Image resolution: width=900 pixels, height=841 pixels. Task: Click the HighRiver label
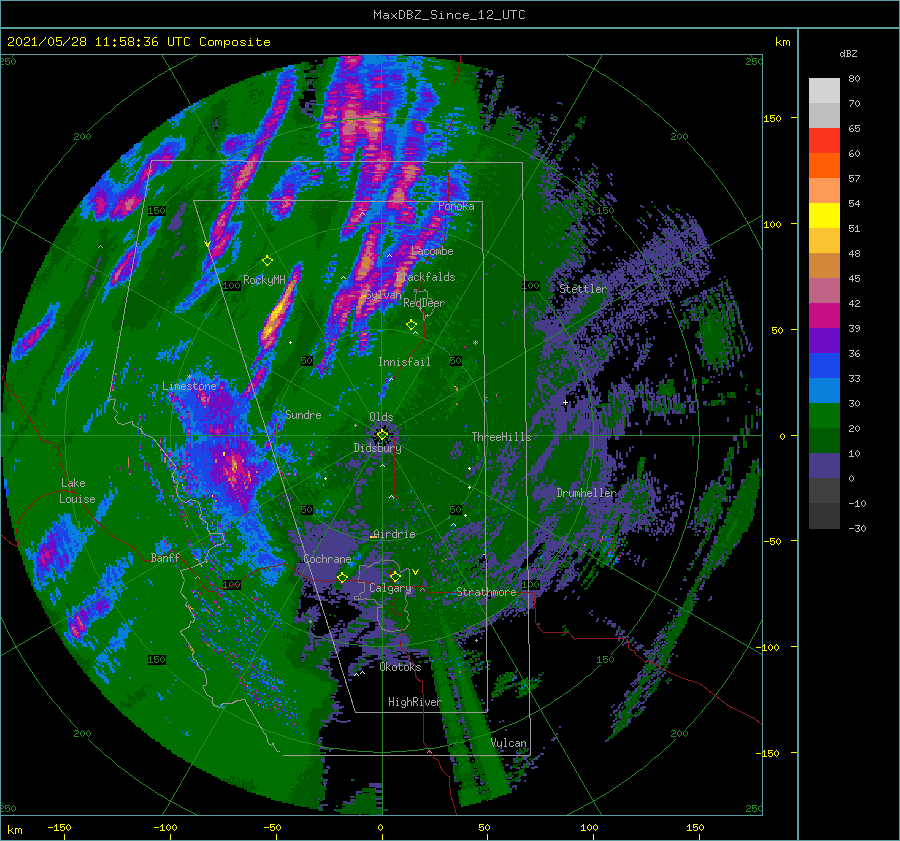[x=414, y=702]
